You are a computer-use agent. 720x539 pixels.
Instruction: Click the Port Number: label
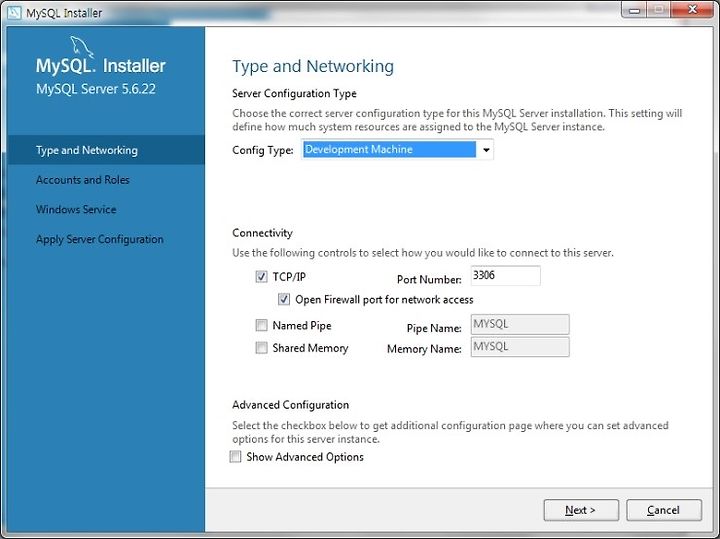point(429,280)
